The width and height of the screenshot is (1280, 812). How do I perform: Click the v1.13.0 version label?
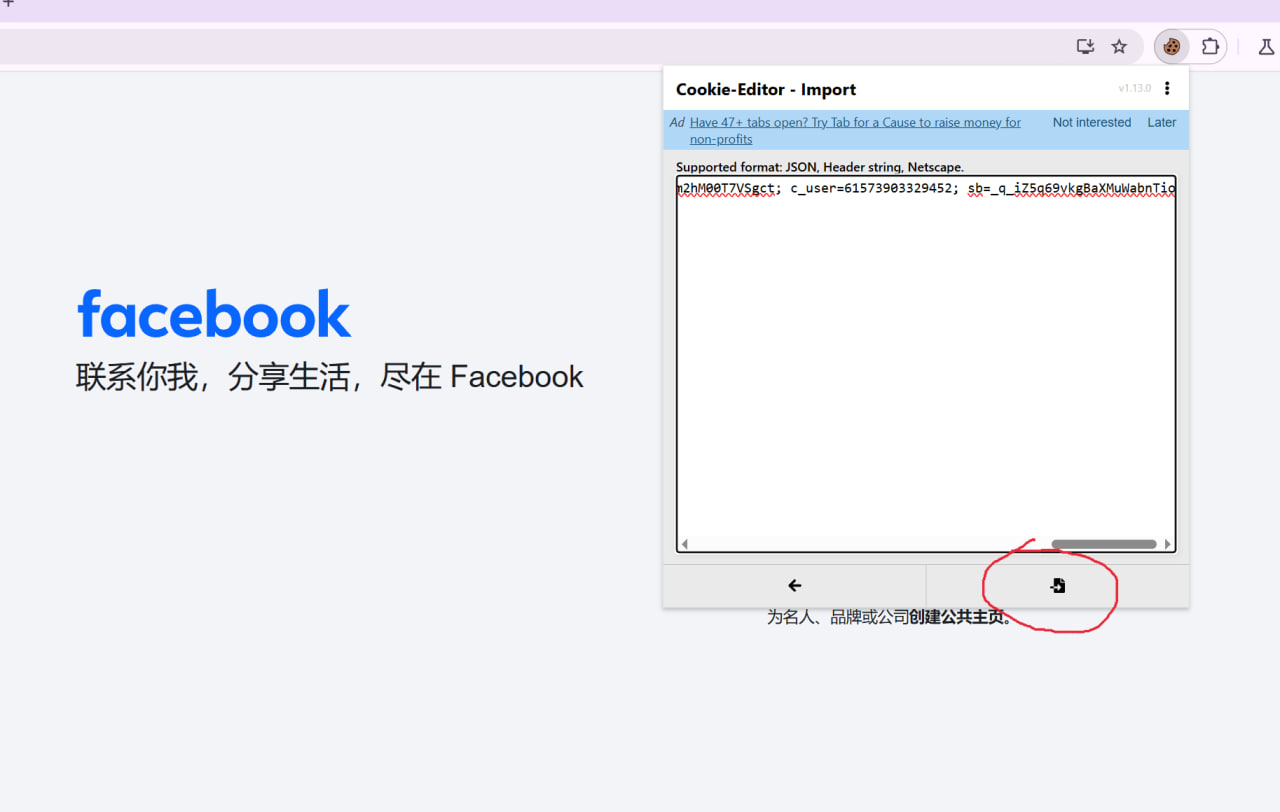[1134, 89]
